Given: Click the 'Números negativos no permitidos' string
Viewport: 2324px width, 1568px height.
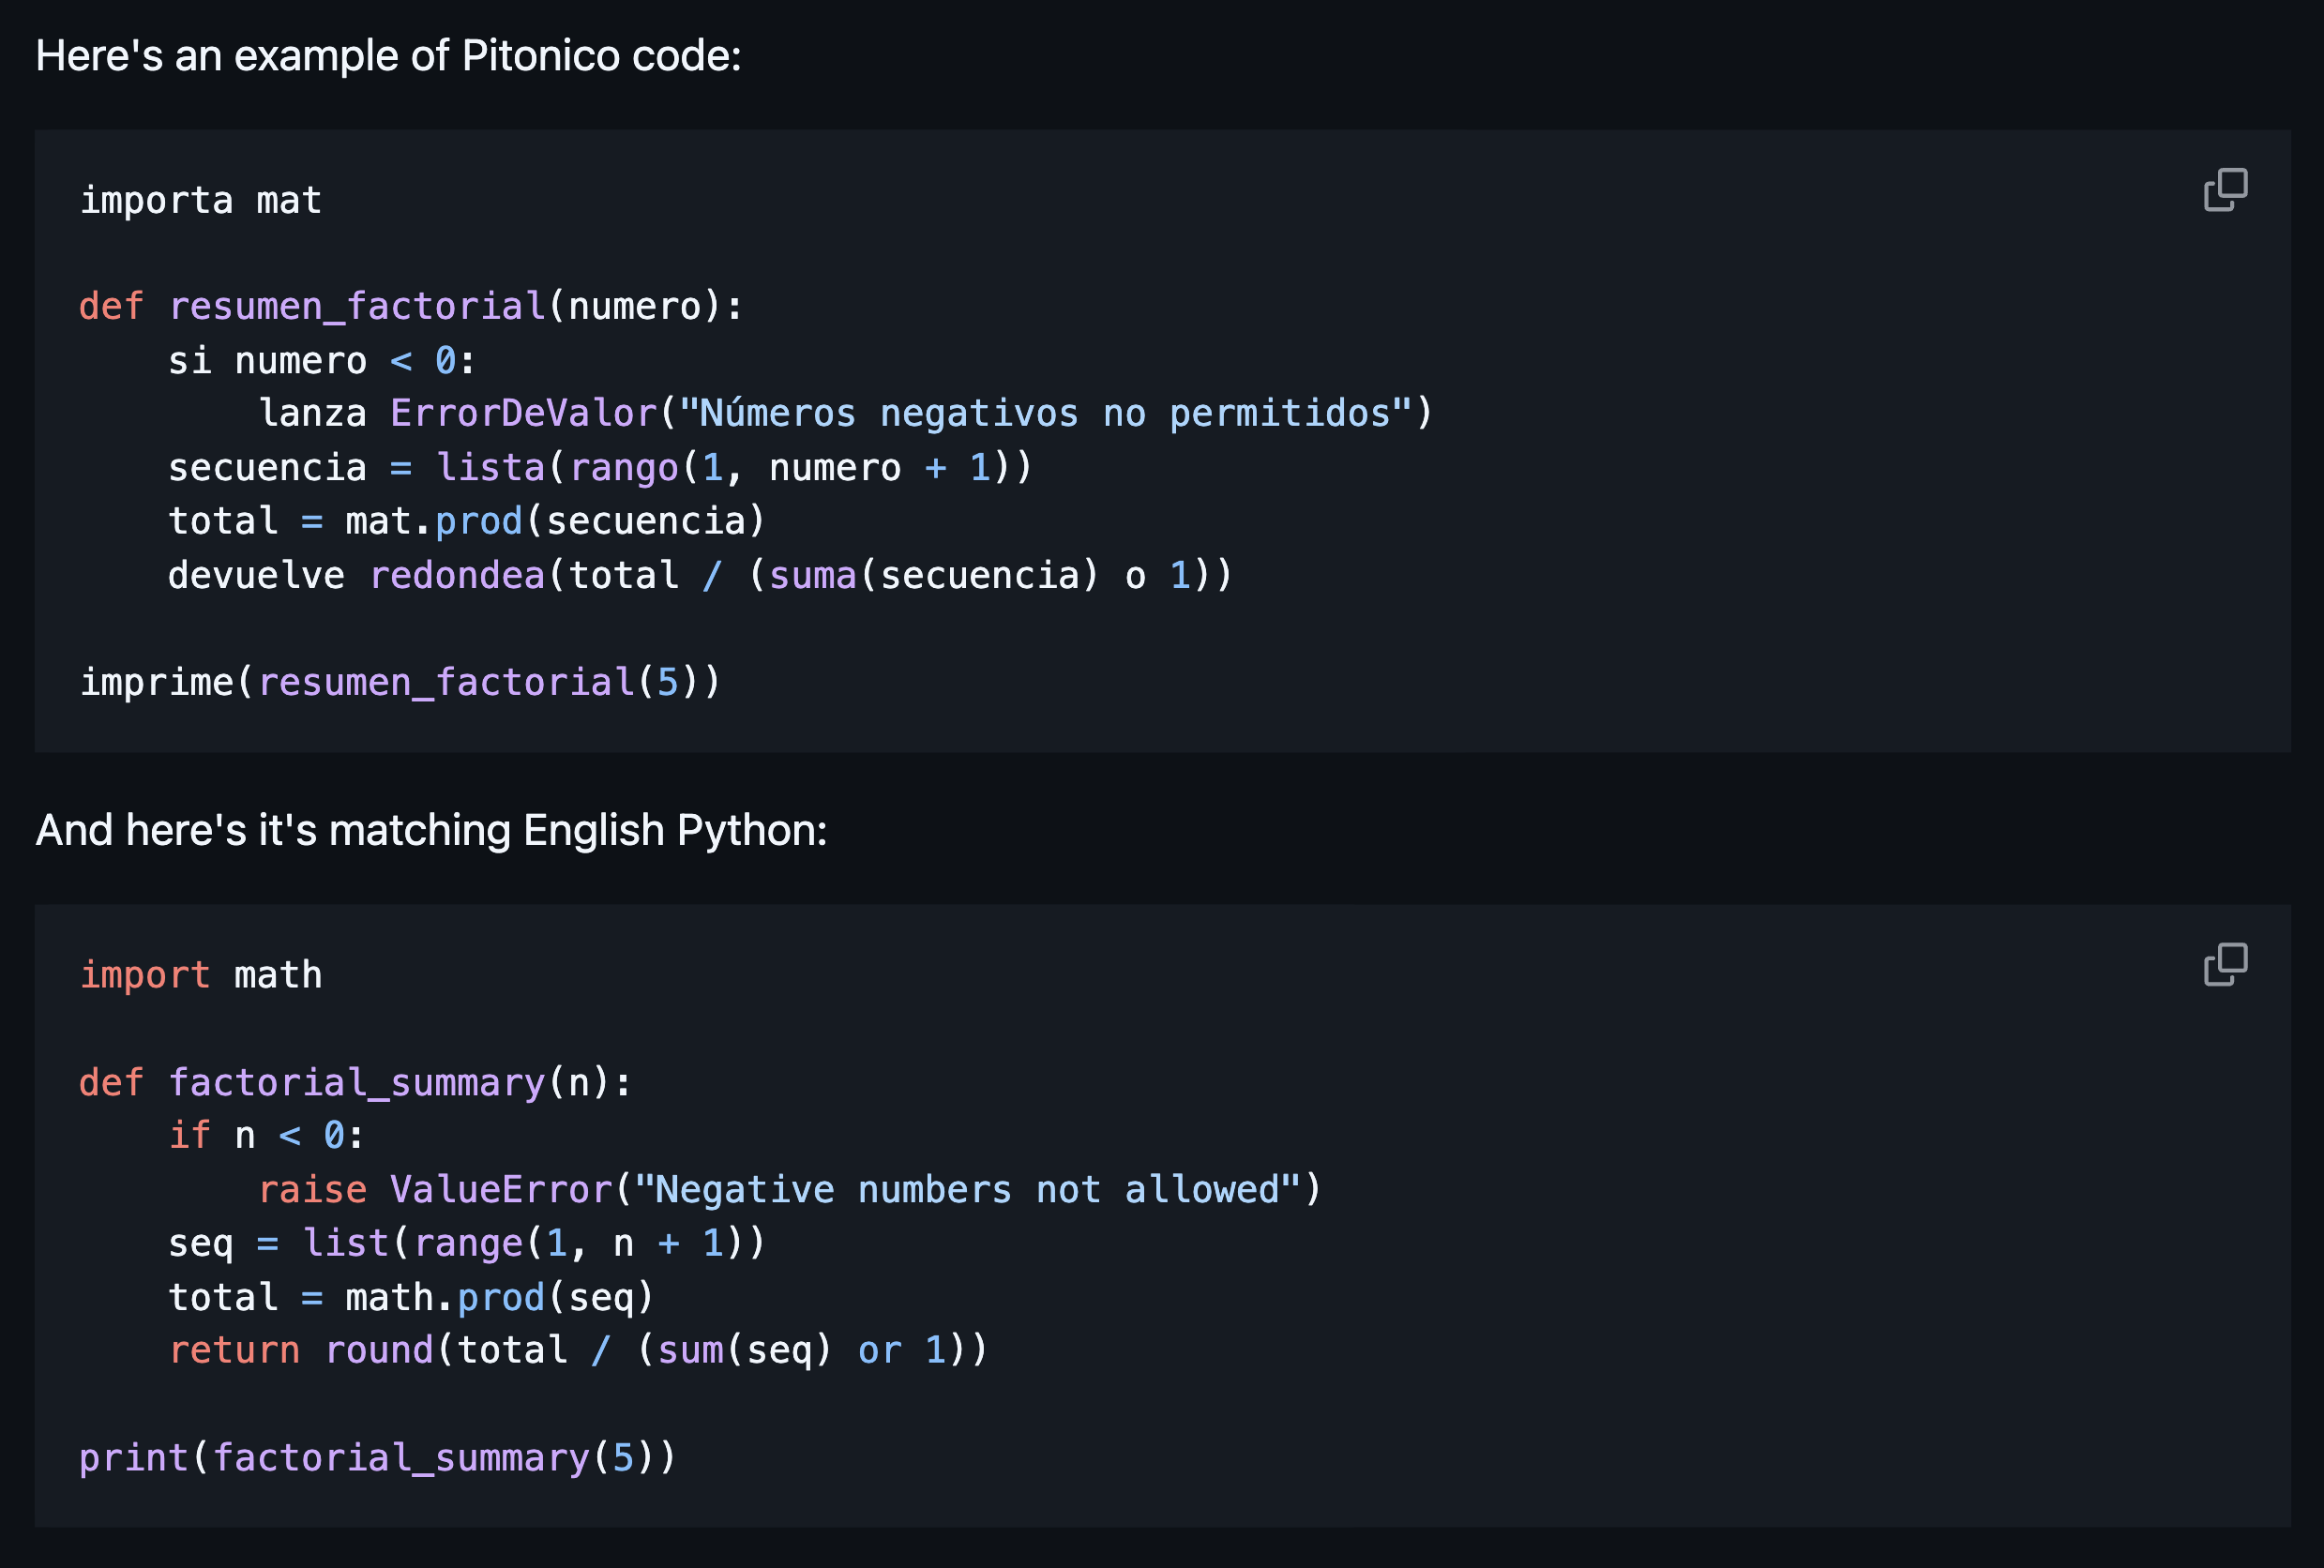Looking at the screenshot, I should tap(1044, 413).
